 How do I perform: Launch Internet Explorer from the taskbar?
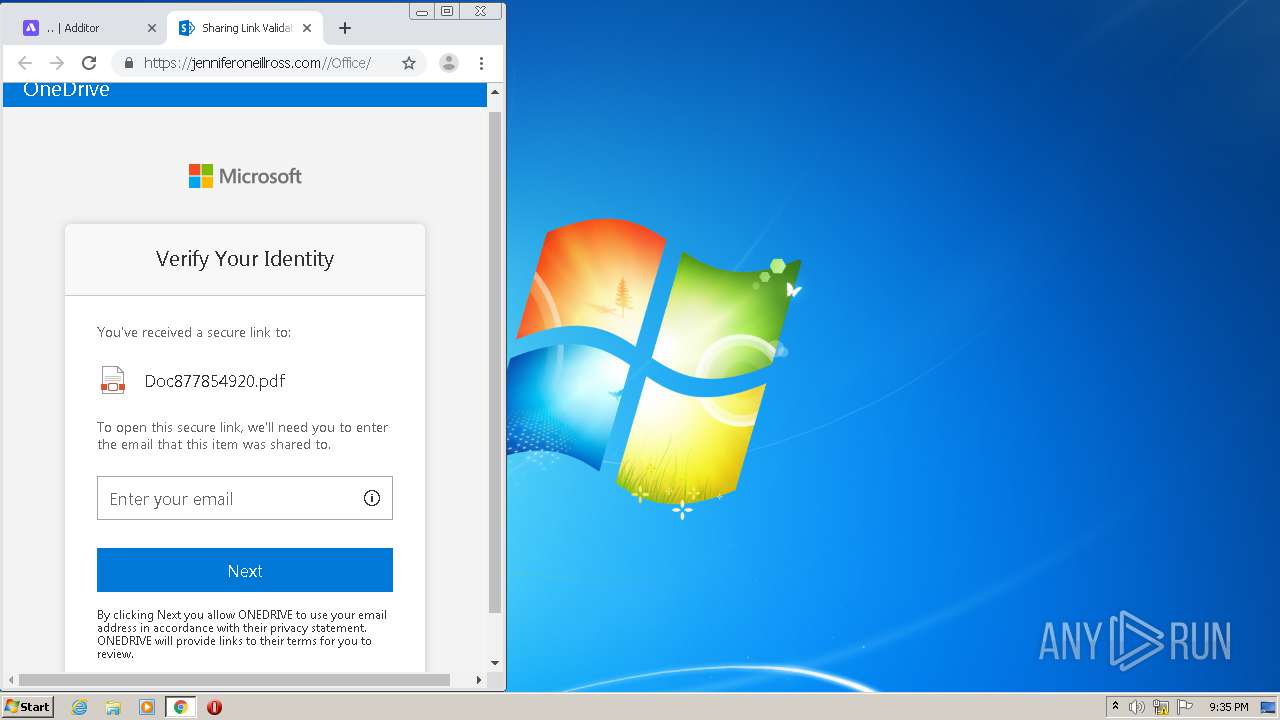click(80, 707)
